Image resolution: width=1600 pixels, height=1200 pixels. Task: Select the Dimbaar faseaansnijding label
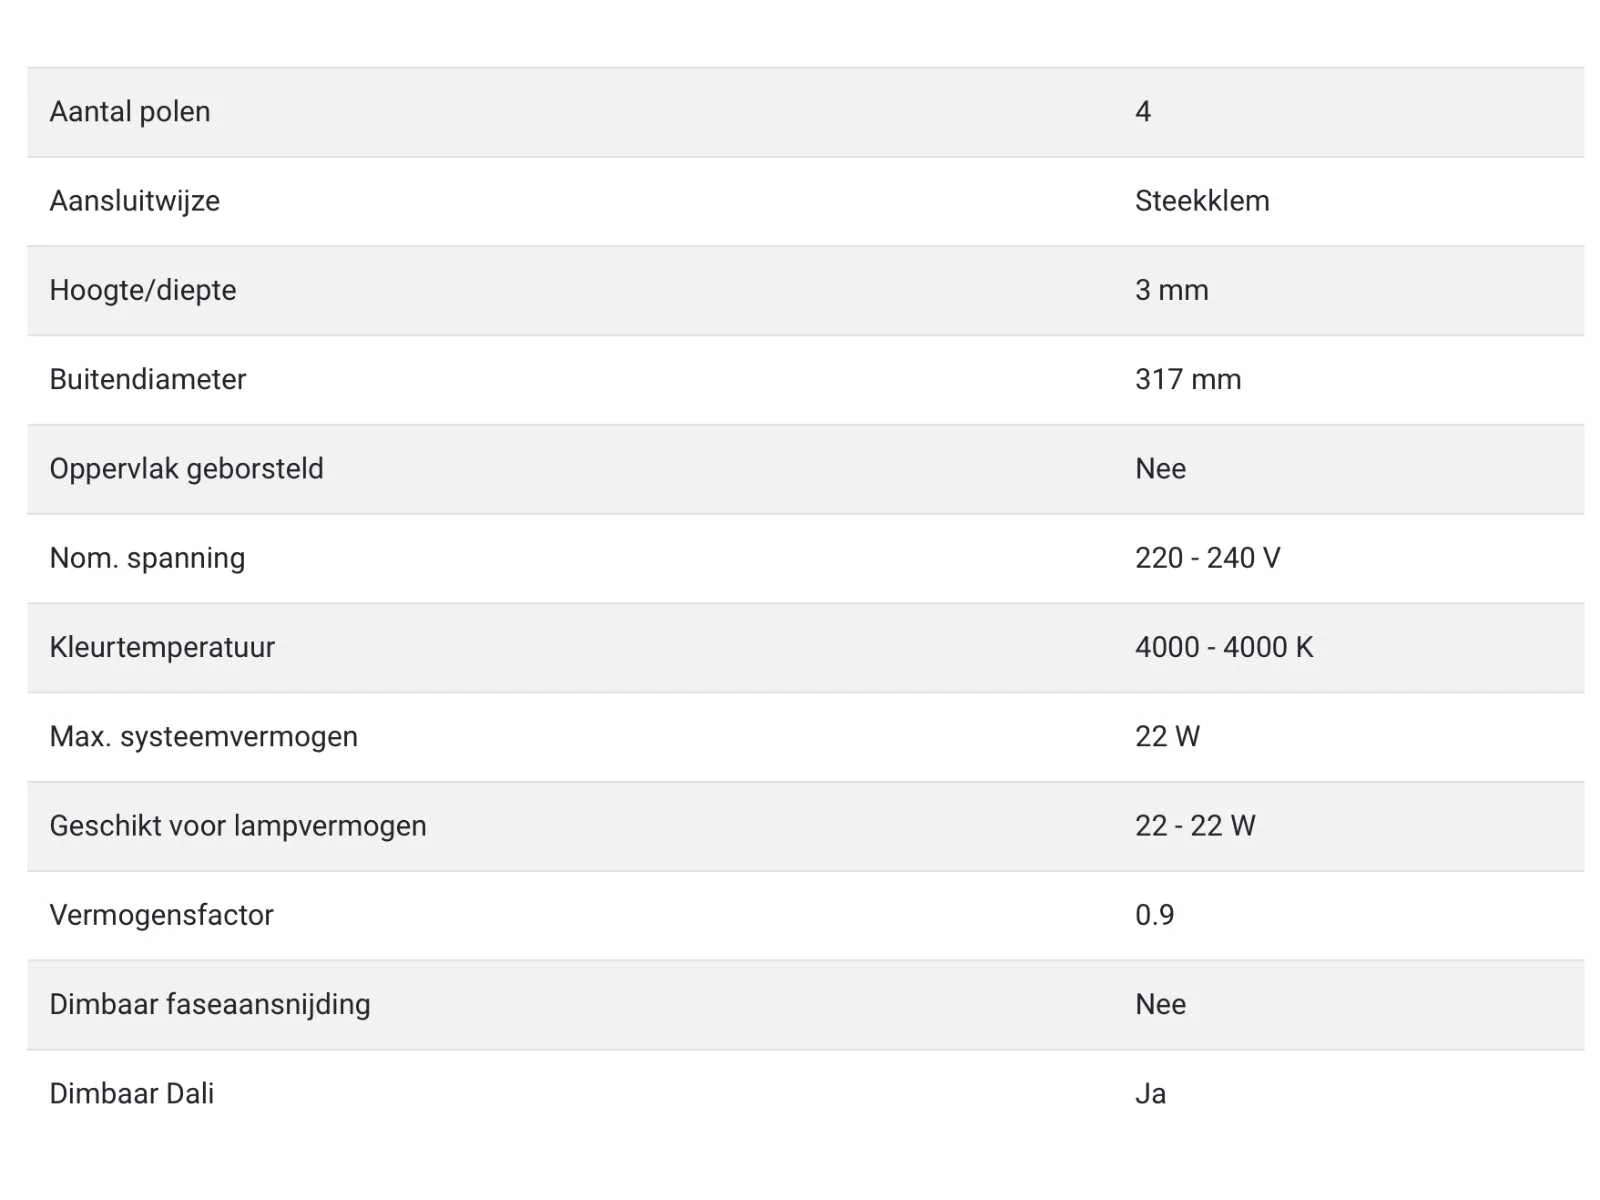click(210, 1004)
